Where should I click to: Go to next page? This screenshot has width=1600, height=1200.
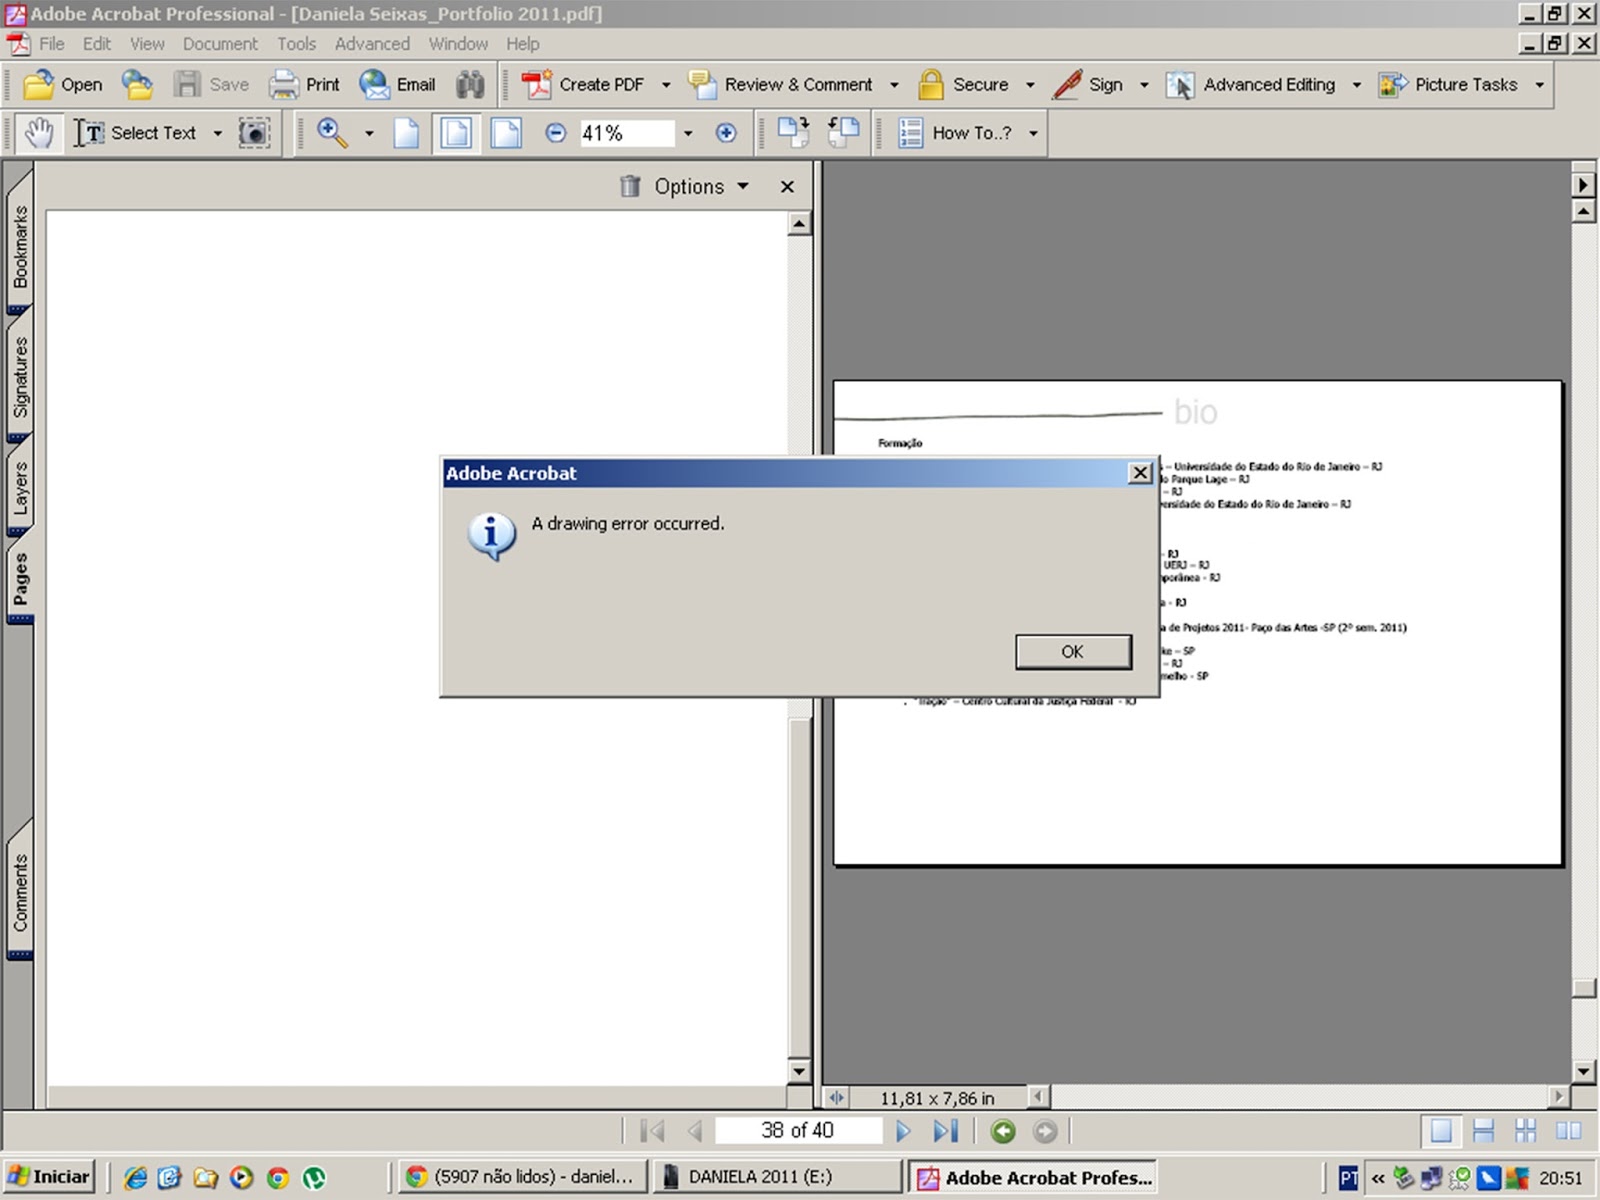[x=903, y=1131]
